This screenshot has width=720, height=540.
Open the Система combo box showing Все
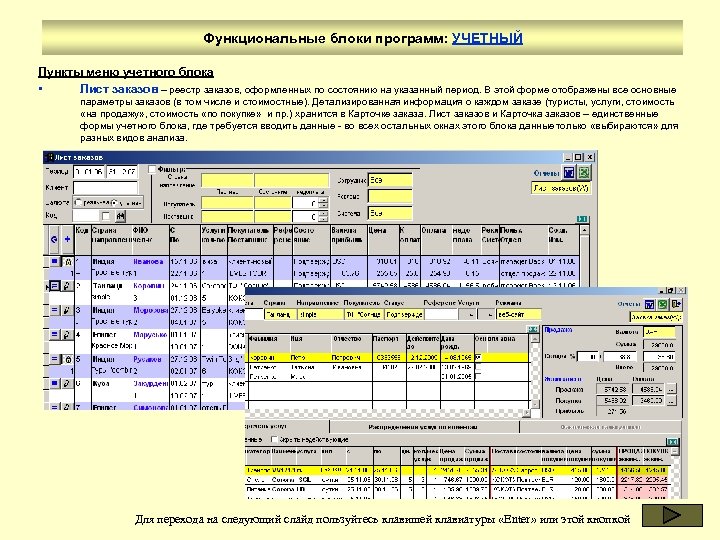[x=390, y=213]
